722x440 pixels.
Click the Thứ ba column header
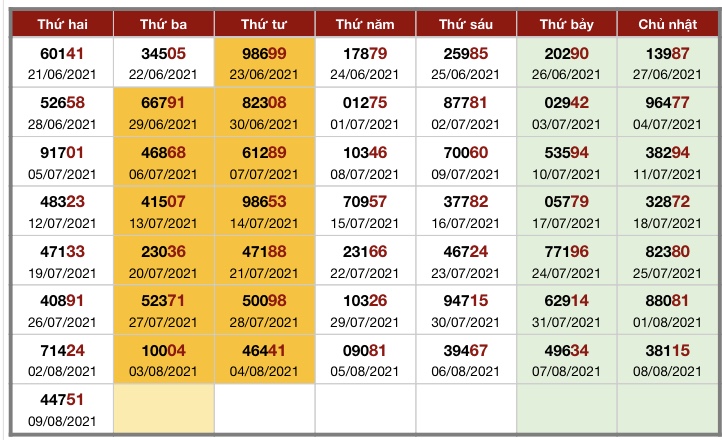click(x=163, y=24)
